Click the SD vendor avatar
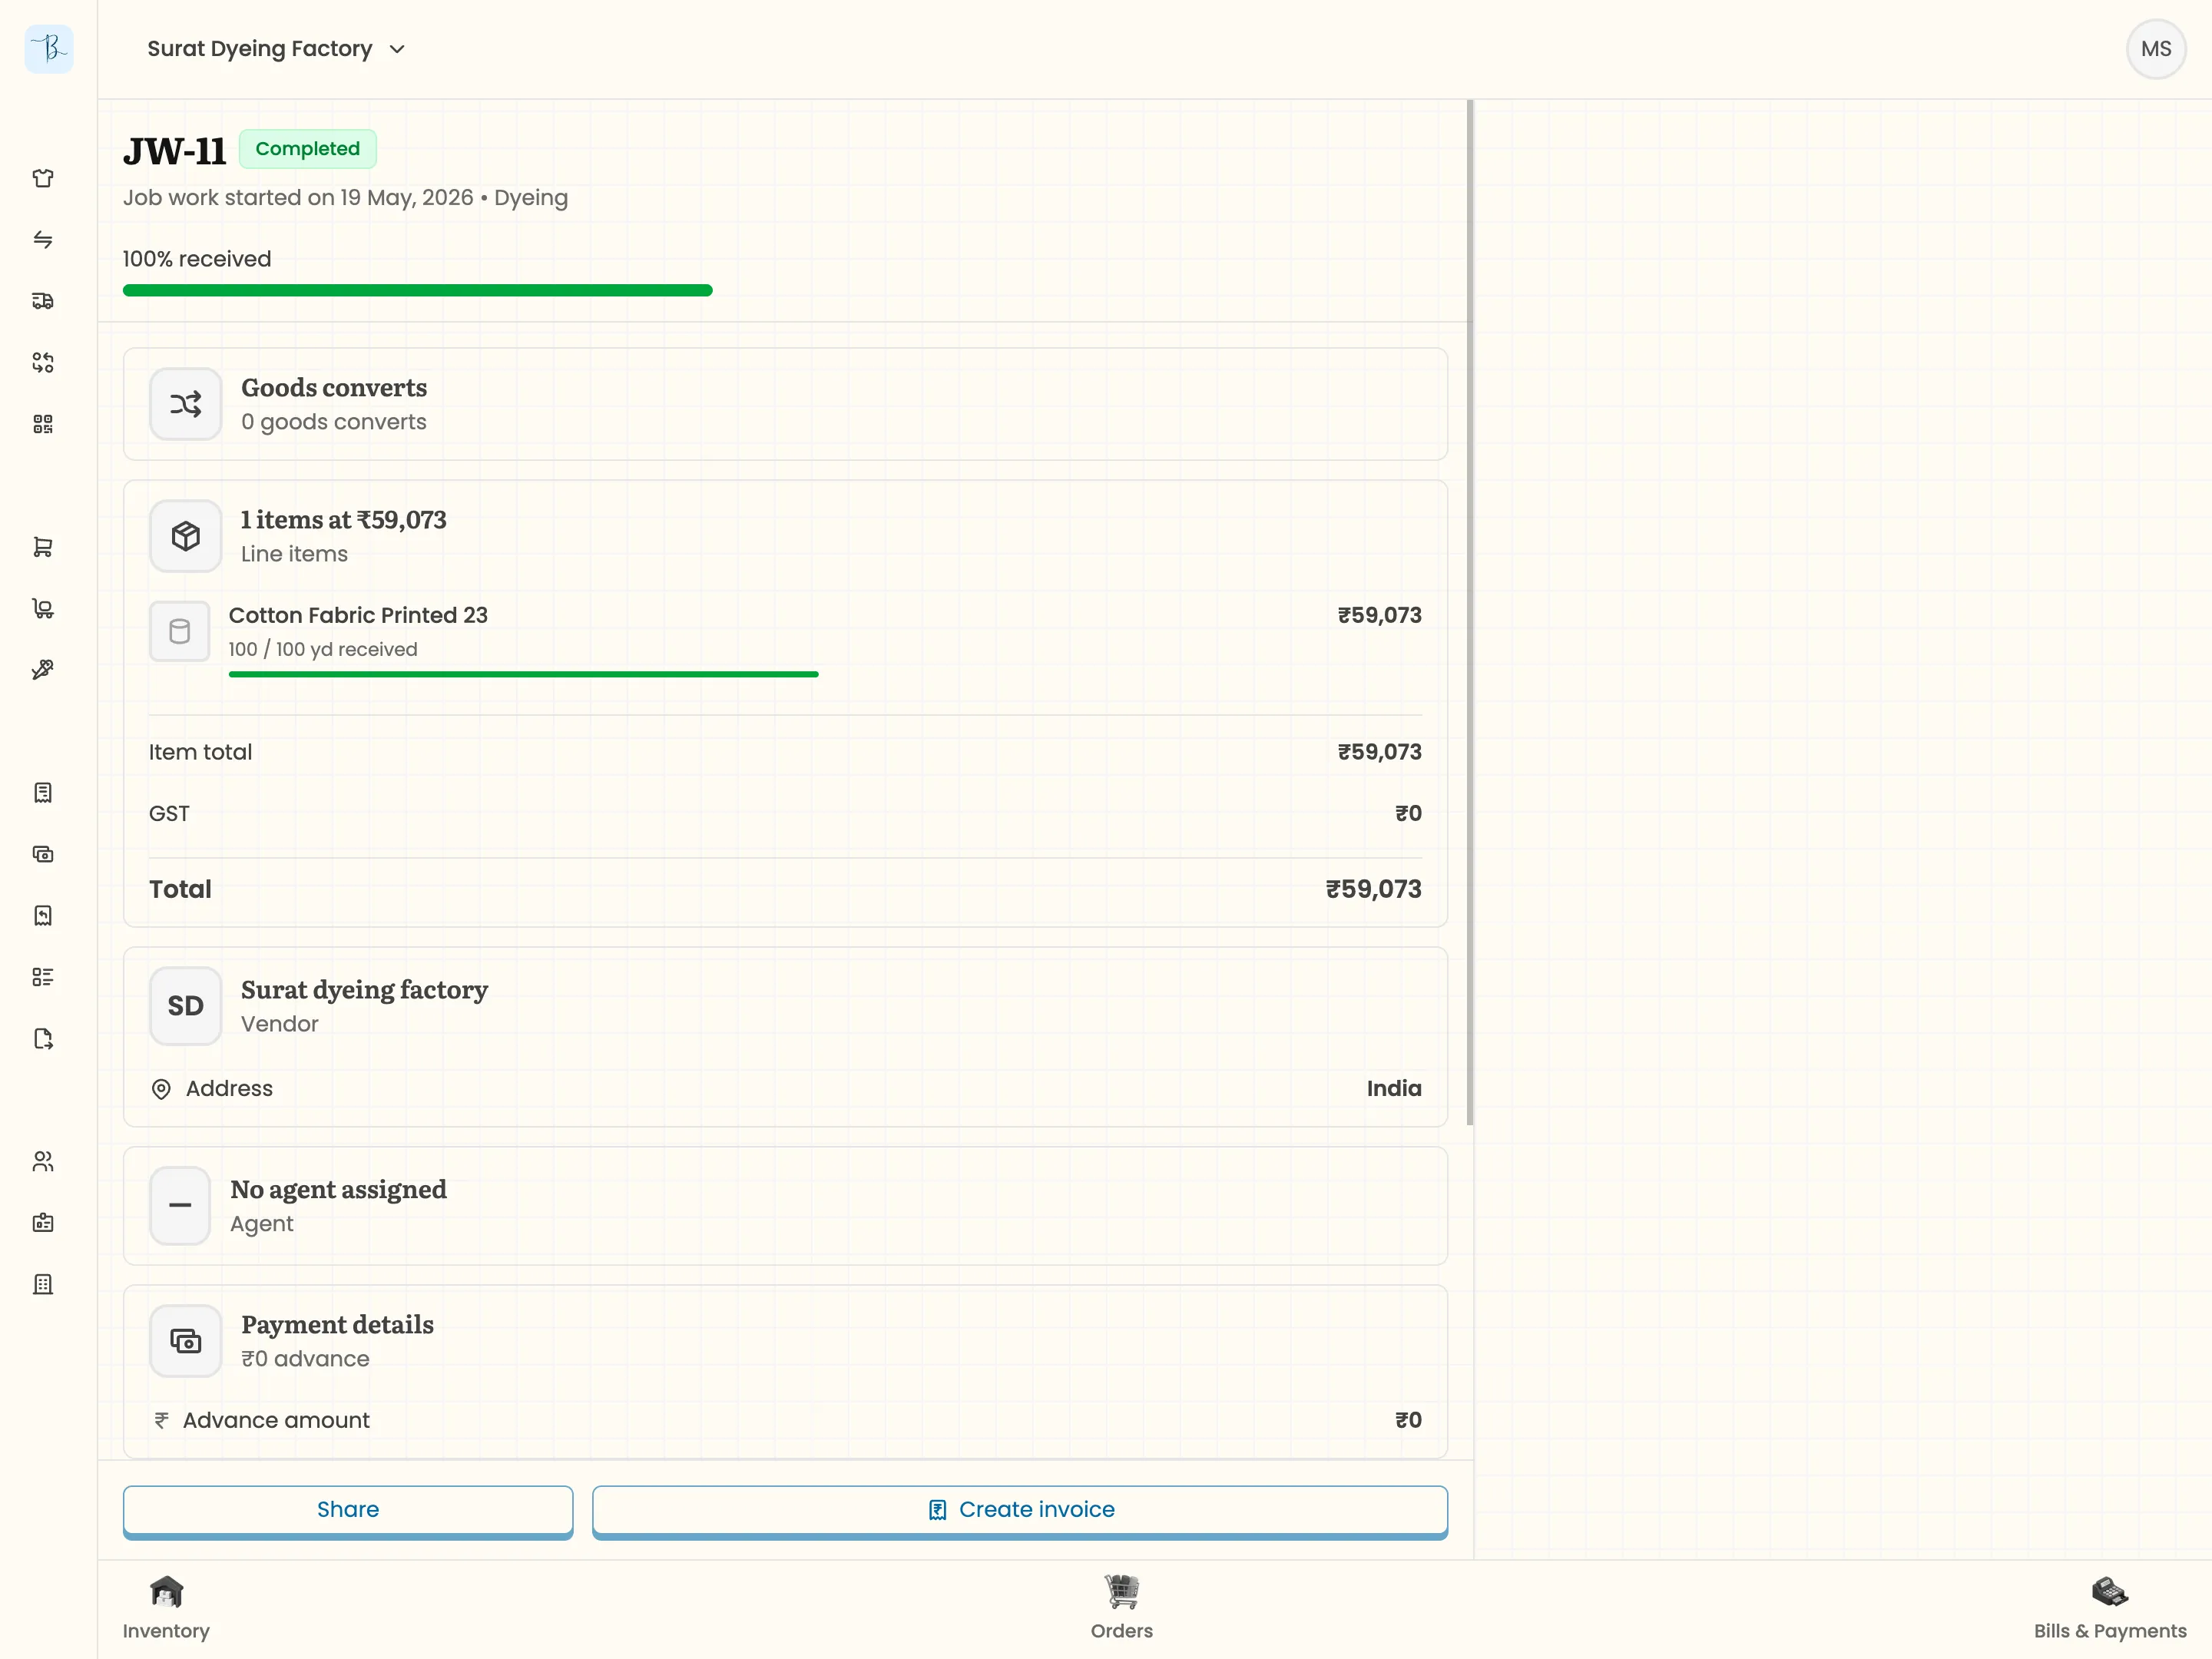Screen dimensions: 2212x1659 (x=185, y=1006)
